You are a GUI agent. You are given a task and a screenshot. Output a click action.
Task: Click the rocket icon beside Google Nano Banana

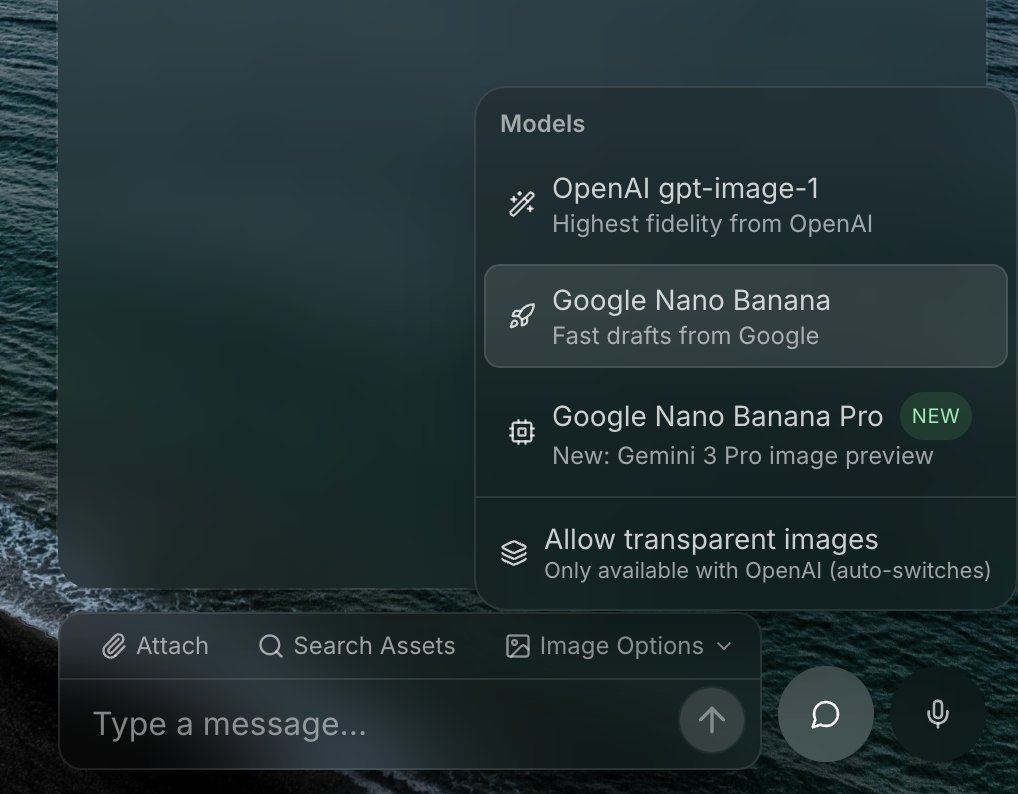pos(522,316)
